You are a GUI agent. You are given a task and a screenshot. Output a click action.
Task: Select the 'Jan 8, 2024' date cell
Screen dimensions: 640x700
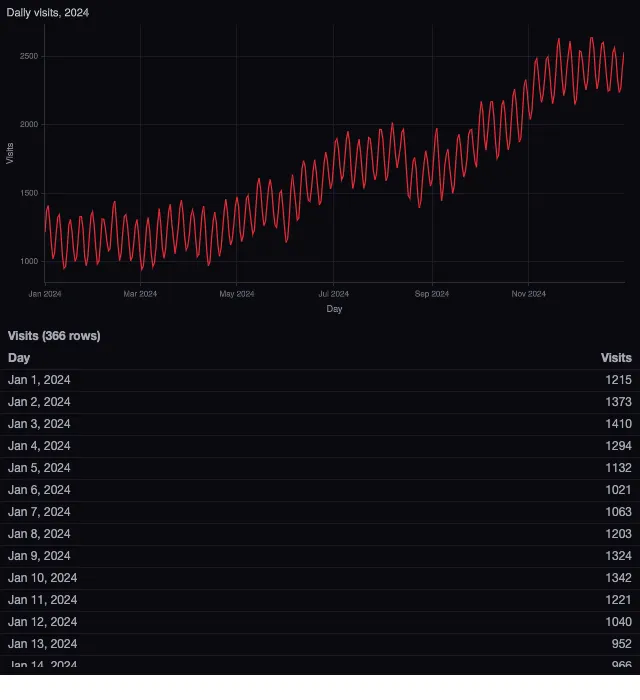click(39, 533)
